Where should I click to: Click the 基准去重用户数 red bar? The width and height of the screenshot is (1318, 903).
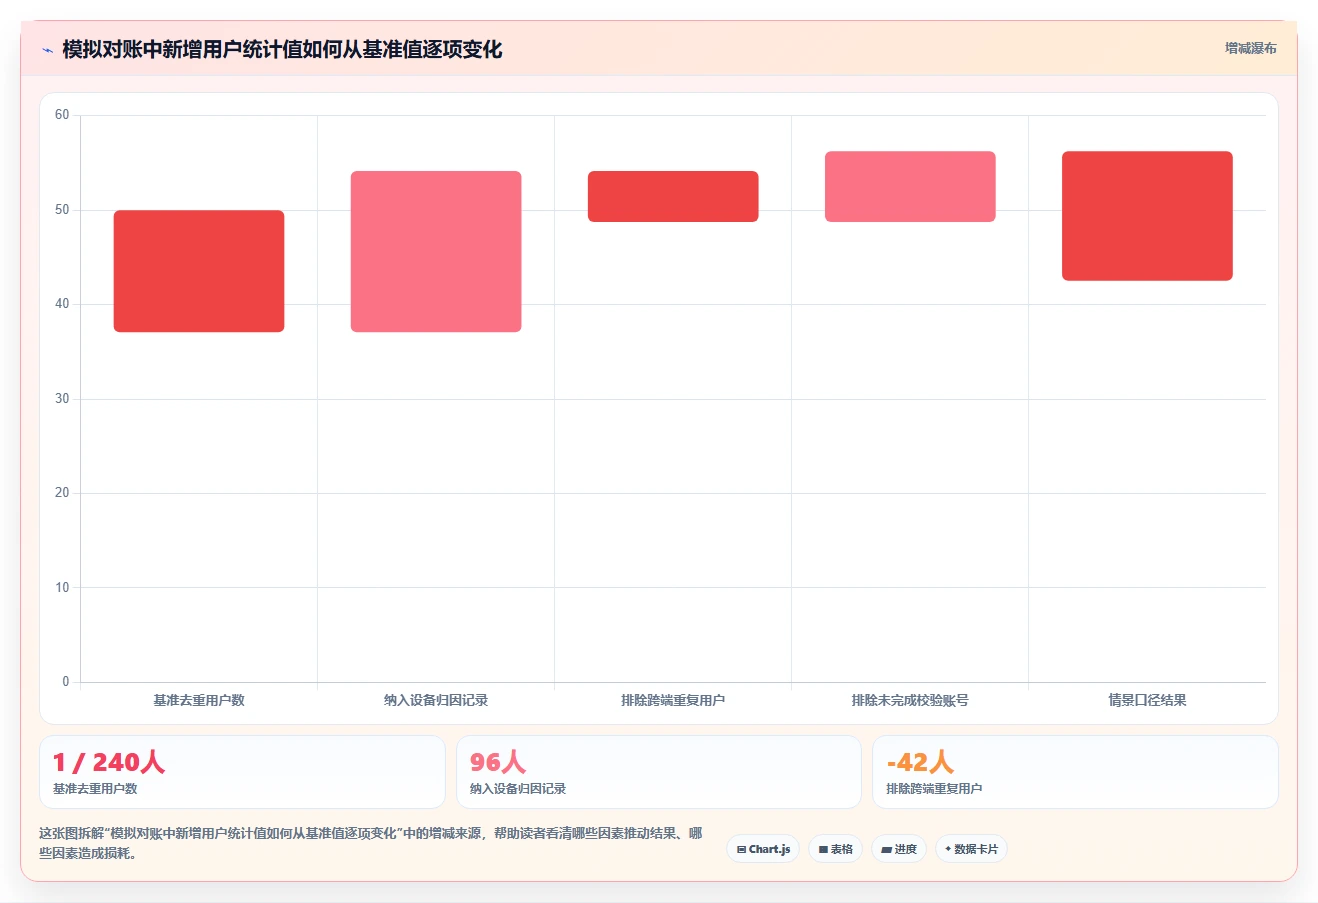pyautogui.click(x=199, y=271)
